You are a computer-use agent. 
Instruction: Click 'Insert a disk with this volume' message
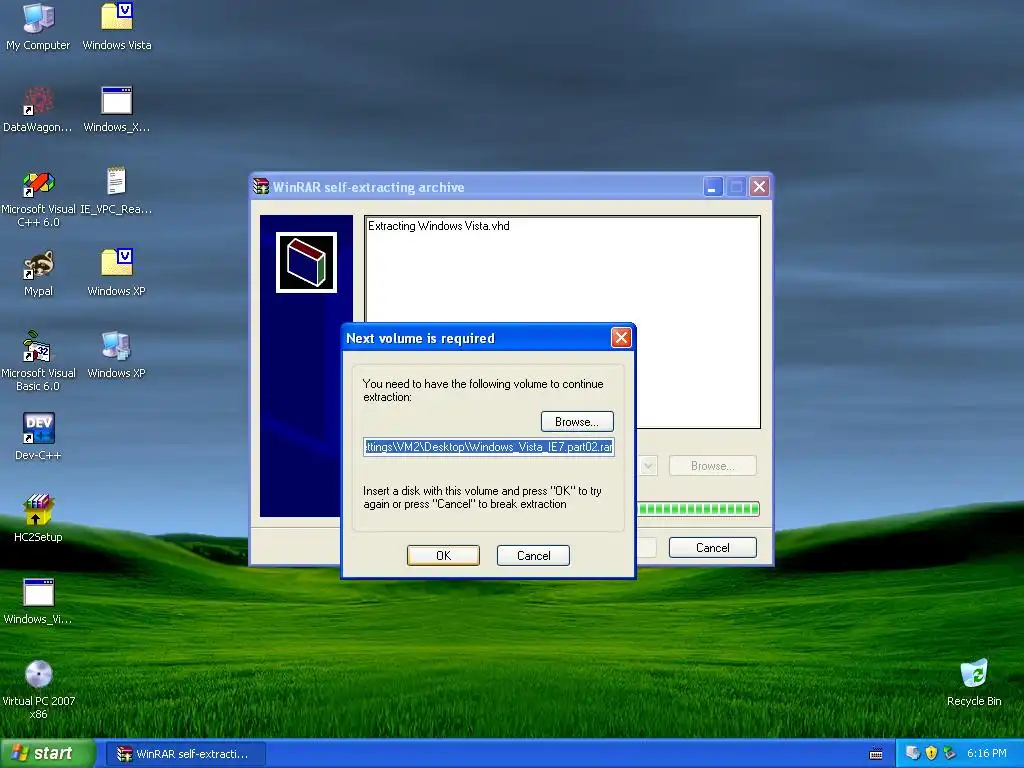[x=483, y=497]
